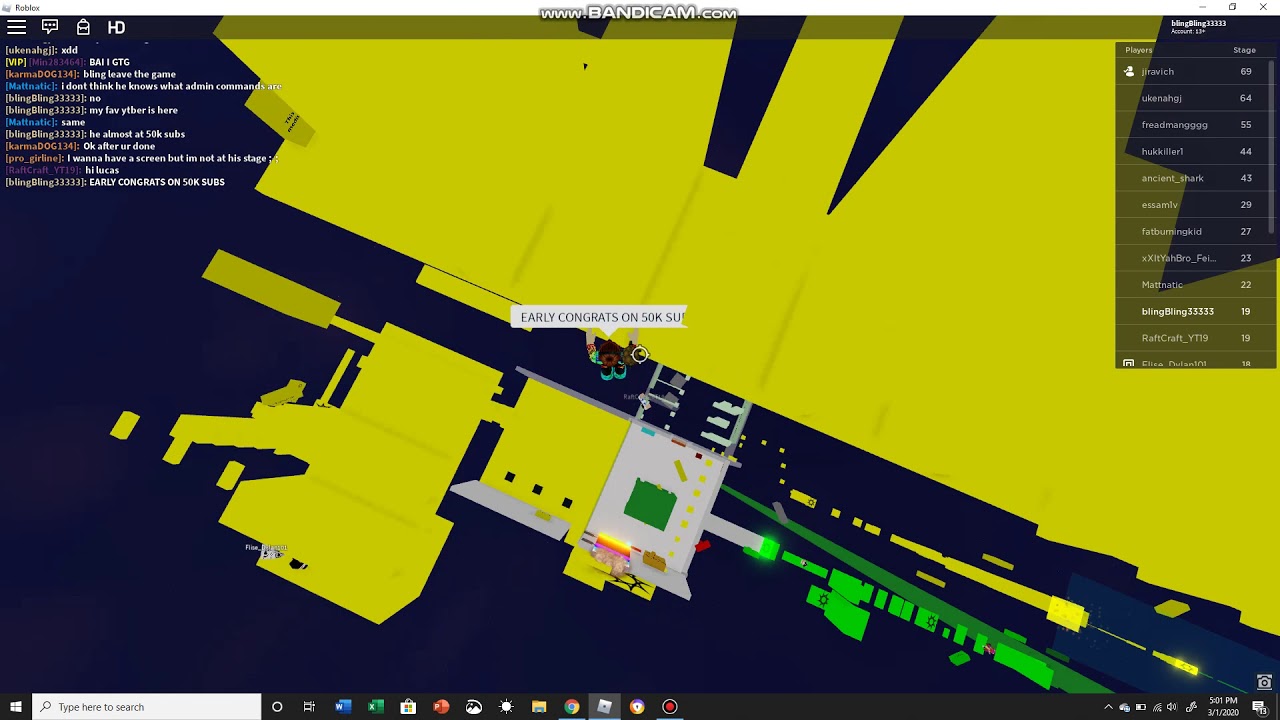Click the pen workspace link tray icon
Screen dimensions: 1280x720
pos(1191,707)
